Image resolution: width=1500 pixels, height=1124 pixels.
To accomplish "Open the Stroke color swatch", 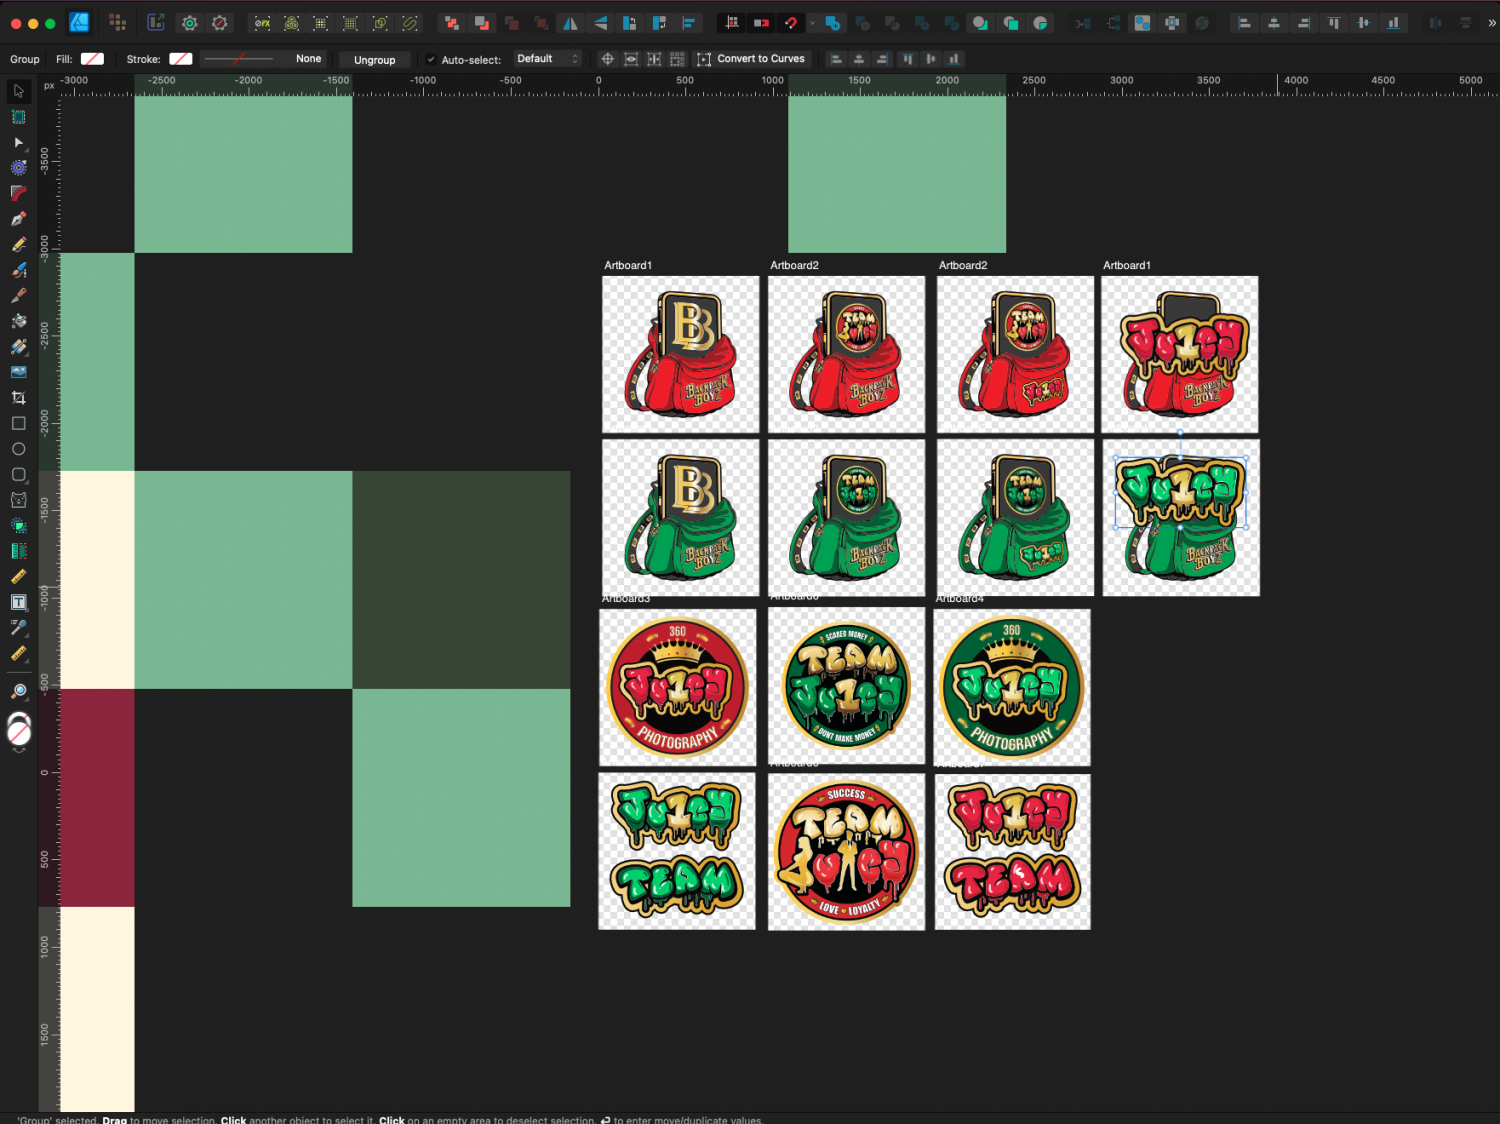I will tap(181, 59).
